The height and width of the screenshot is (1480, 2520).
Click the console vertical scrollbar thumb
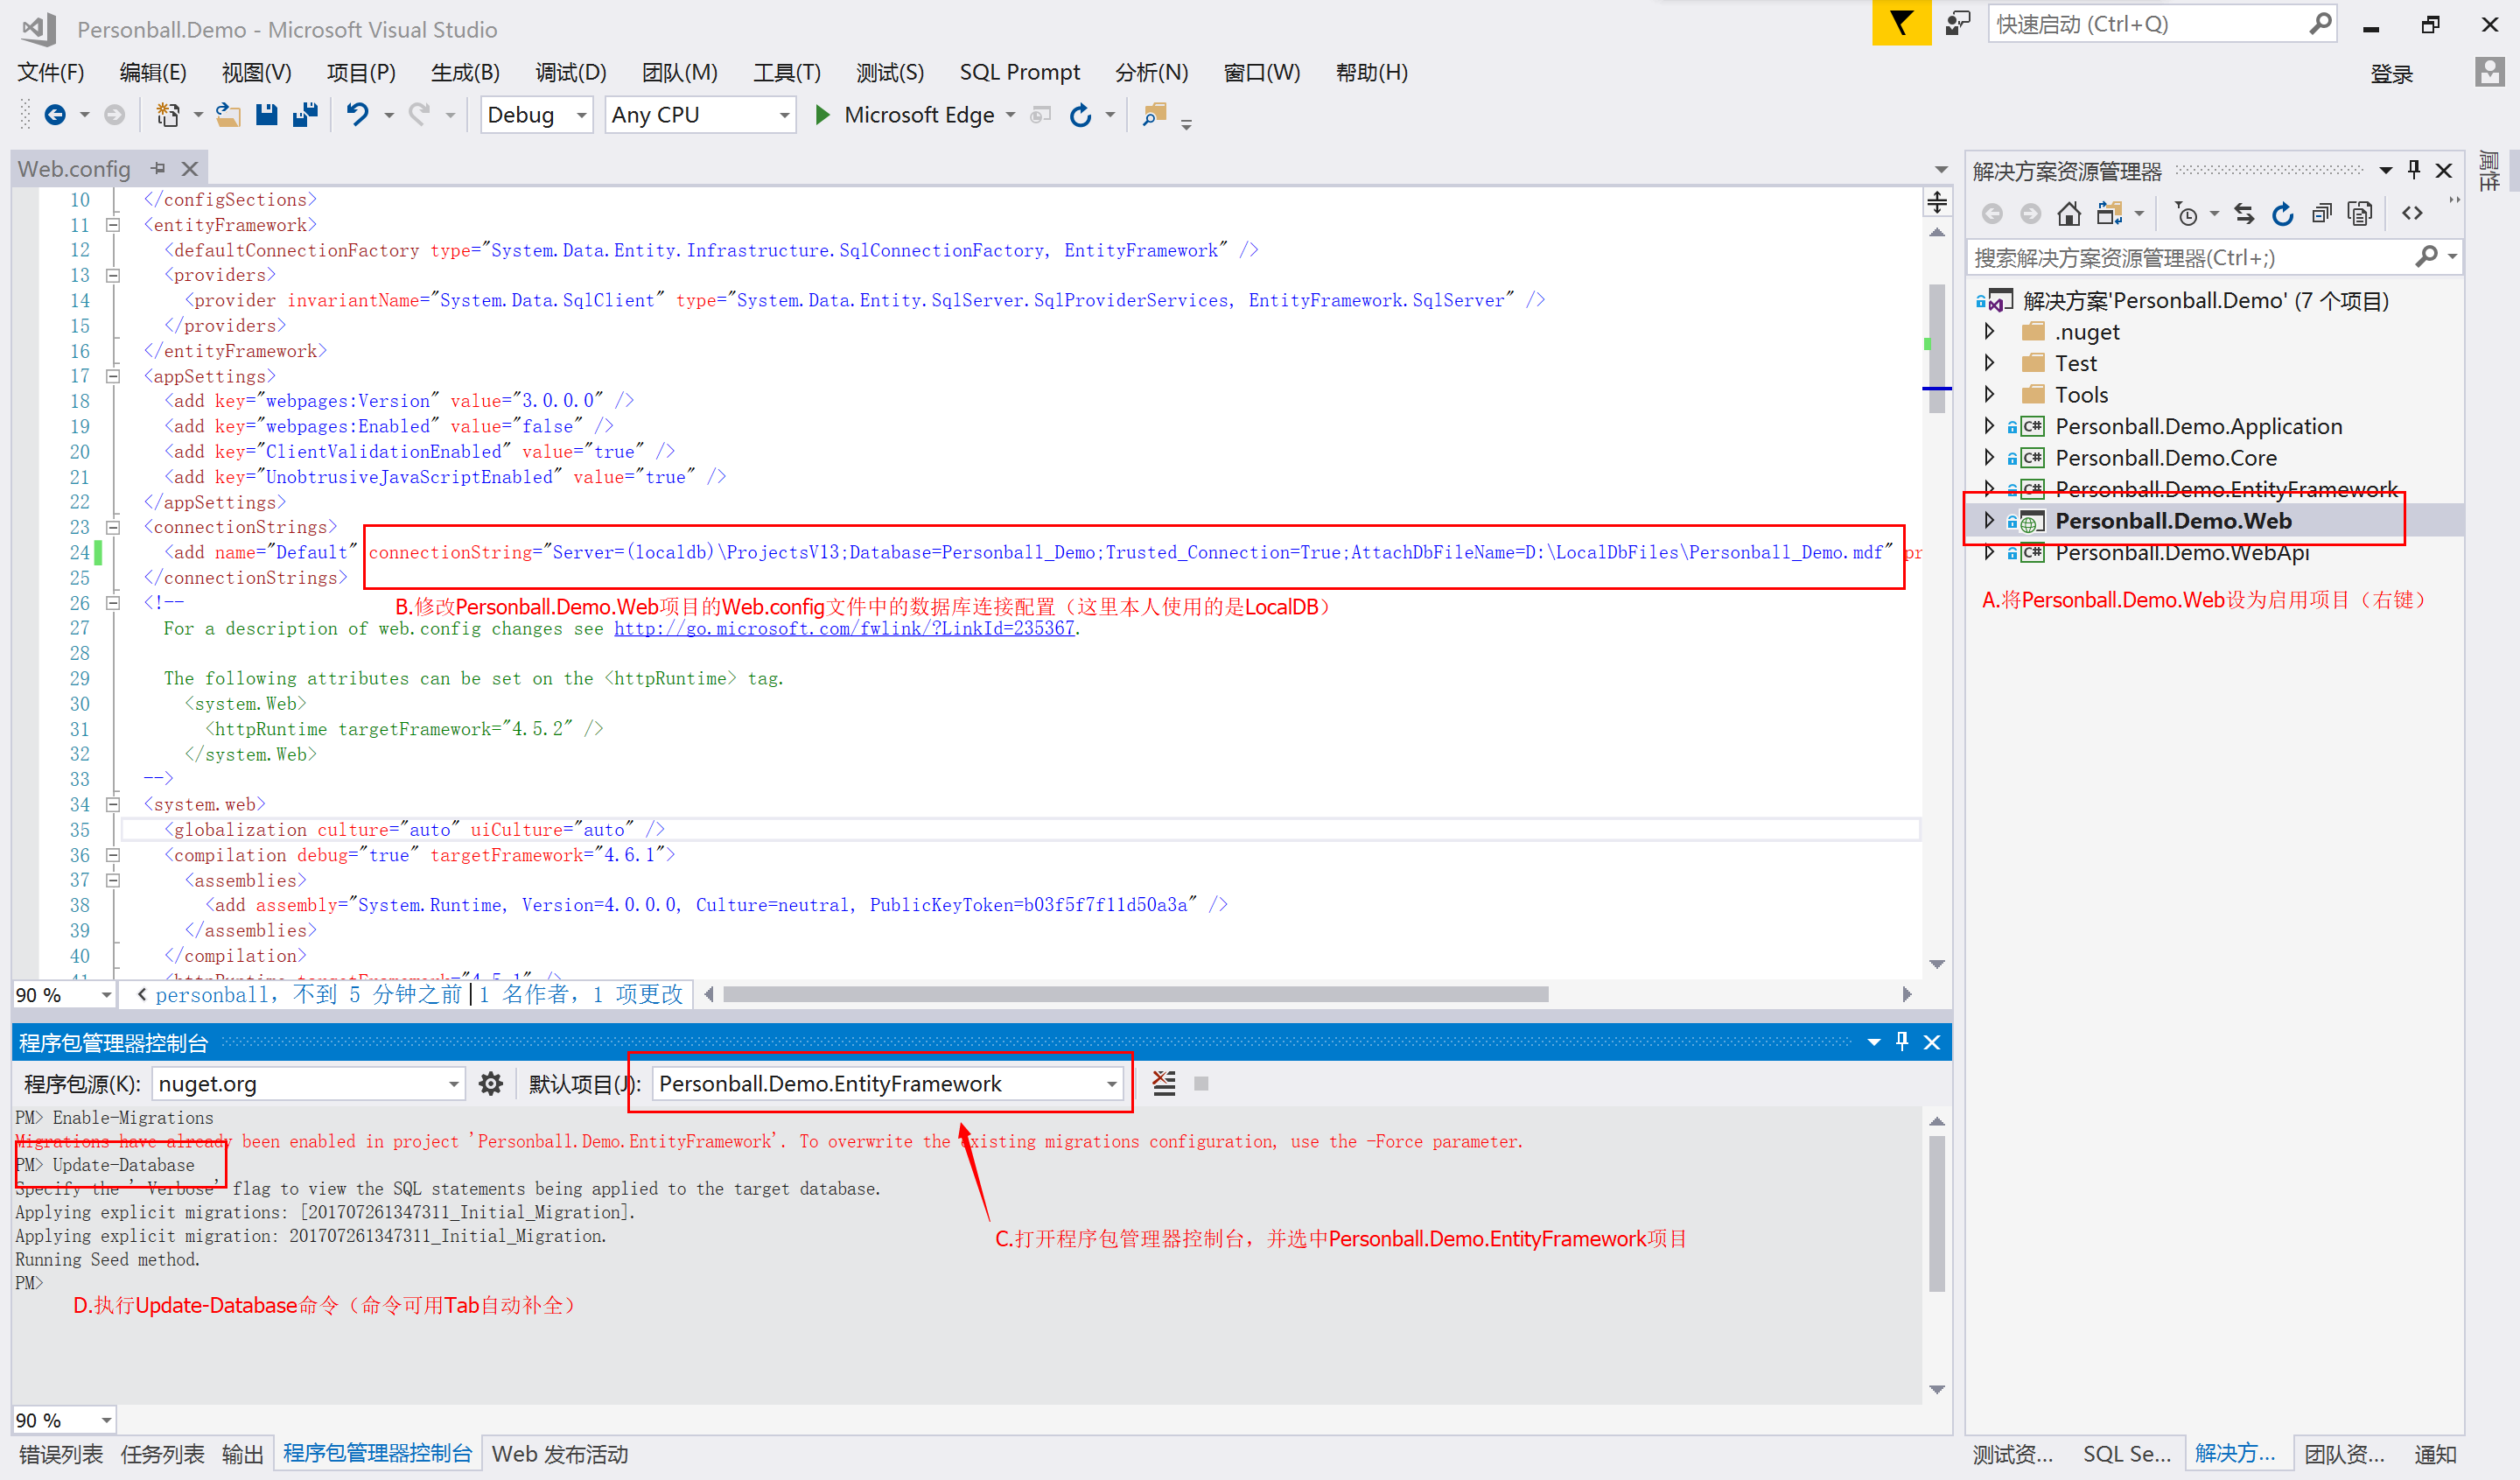click(1937, 1213)
